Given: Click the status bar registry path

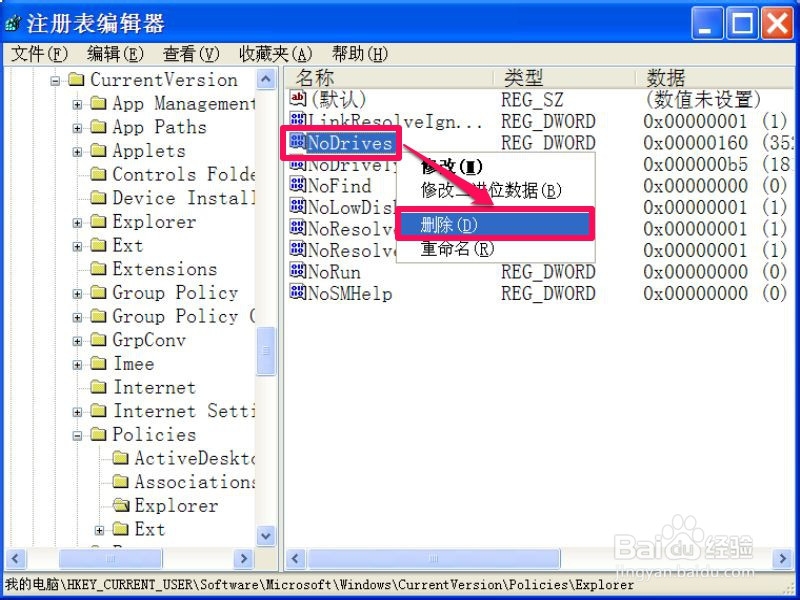Looking at the screenshot, I should pos(319,585).
